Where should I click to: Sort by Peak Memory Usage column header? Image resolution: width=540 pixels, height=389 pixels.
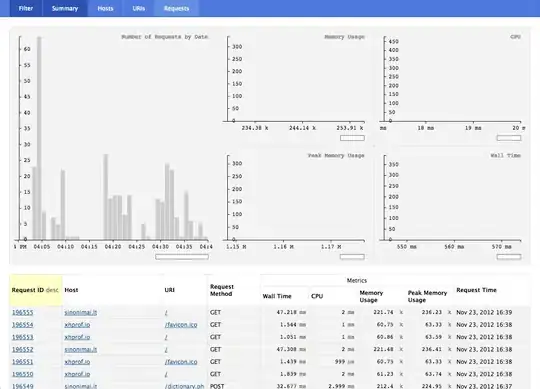(427, 296)
